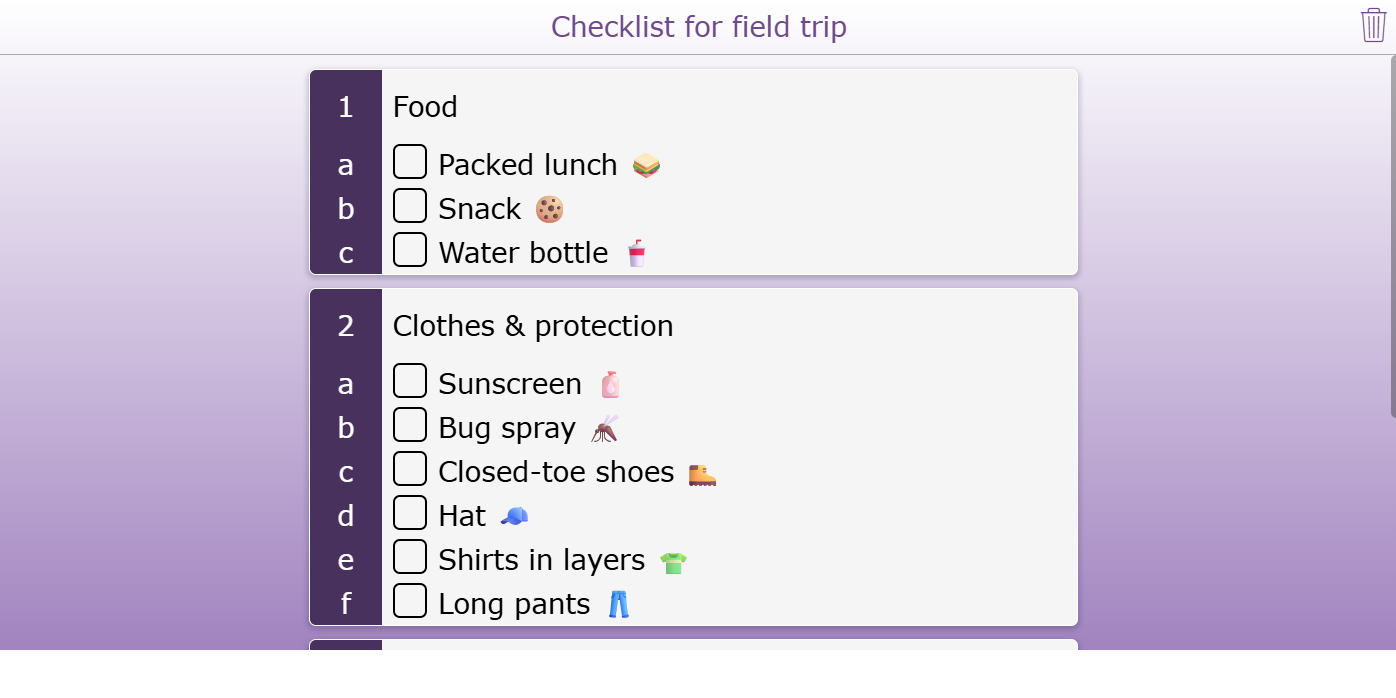Click the vertical scrollbar thumb
The height and width of the screenshot is (698, 1396).
(x=1392, y=236)
